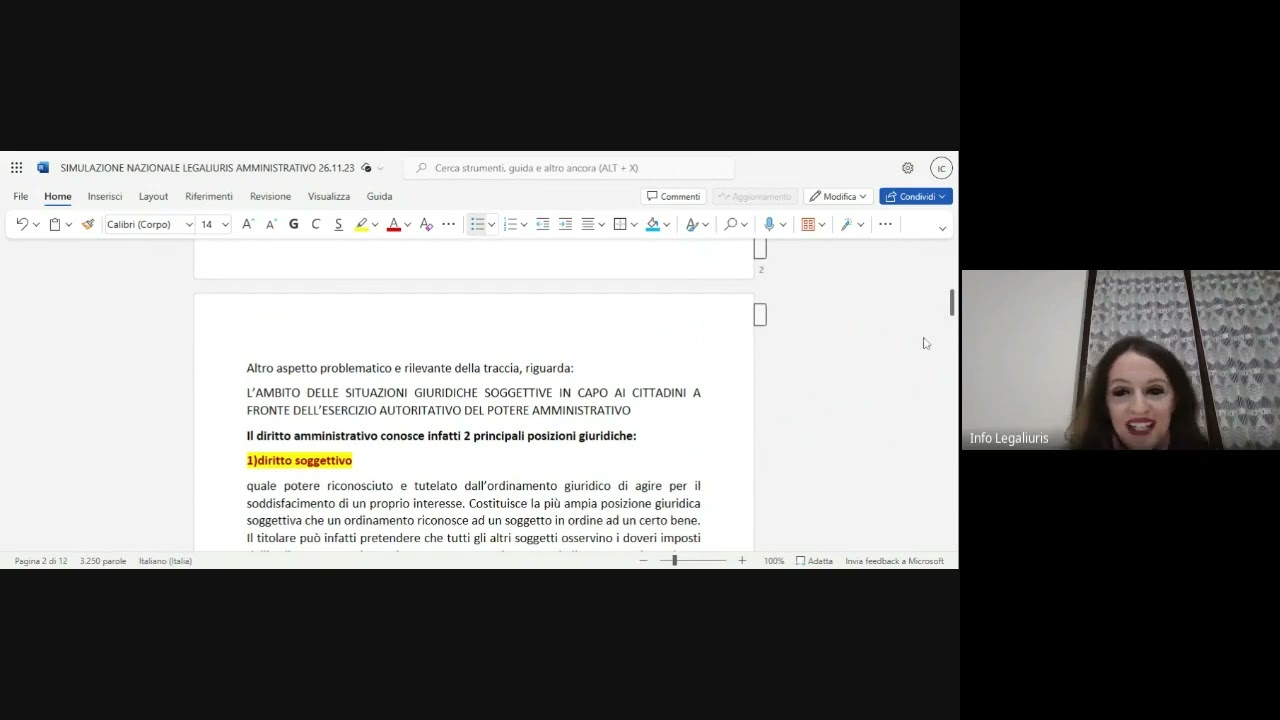The width and height of the screenshot is (1280, 720).
Task: Switch to the Home tab
Action: (x=58, y=196)
